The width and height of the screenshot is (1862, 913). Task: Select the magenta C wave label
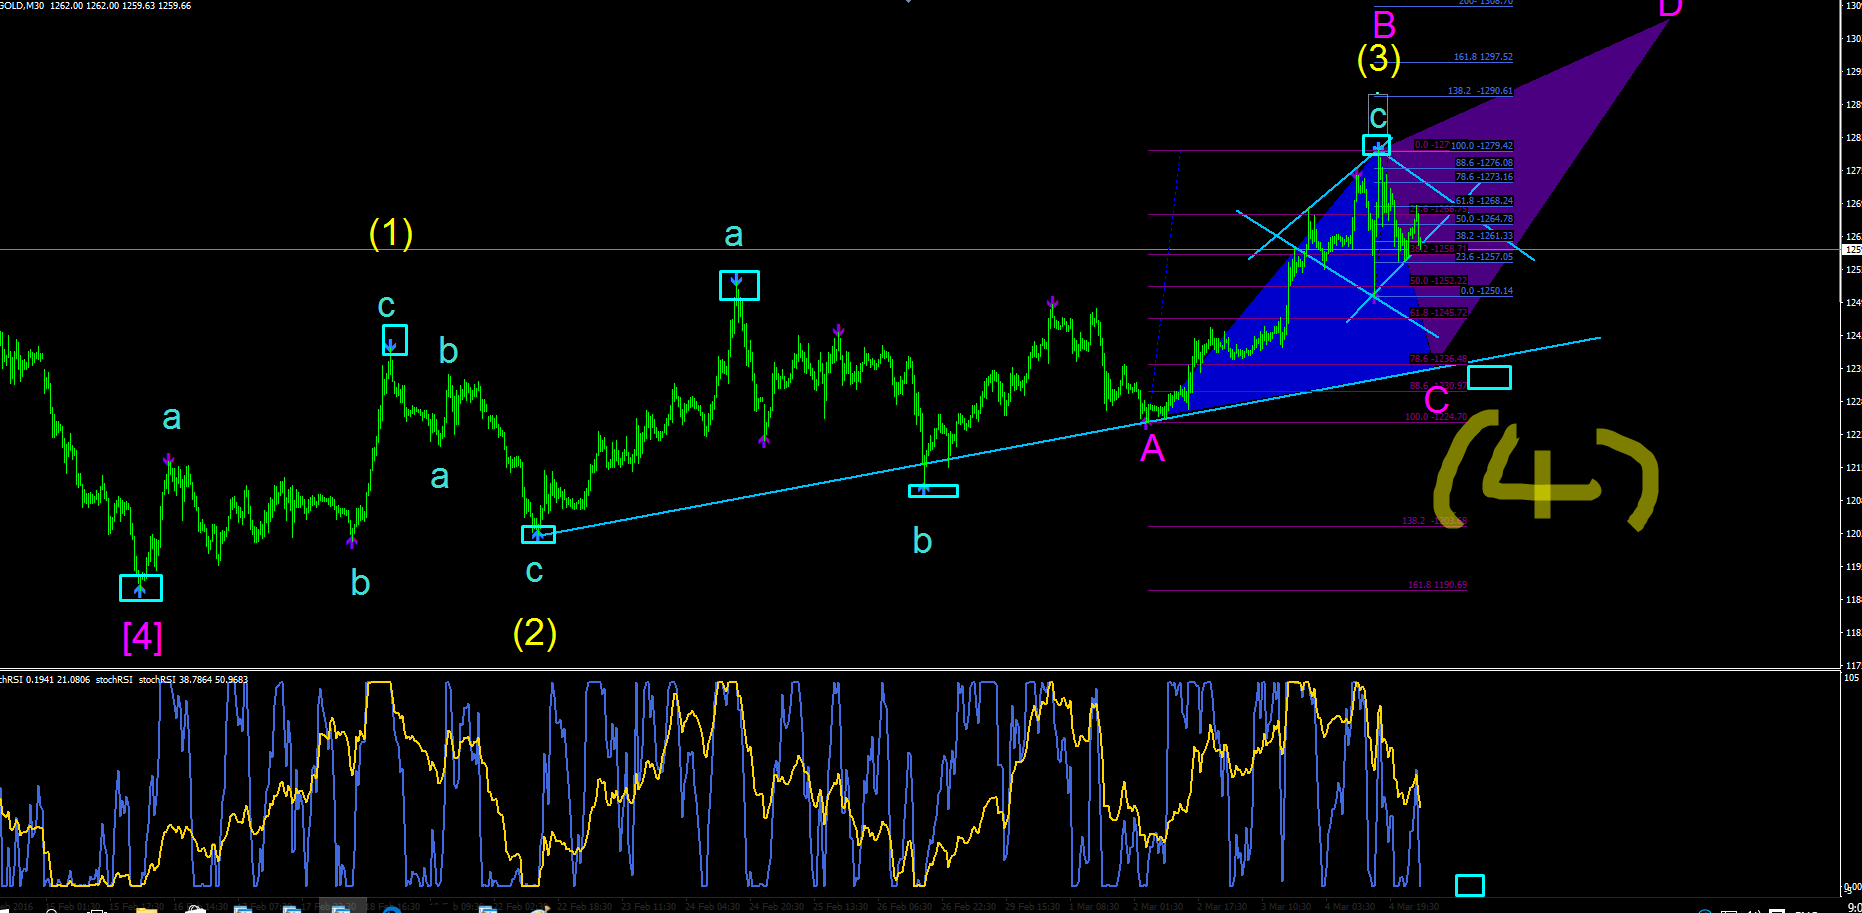[1436, 400]
